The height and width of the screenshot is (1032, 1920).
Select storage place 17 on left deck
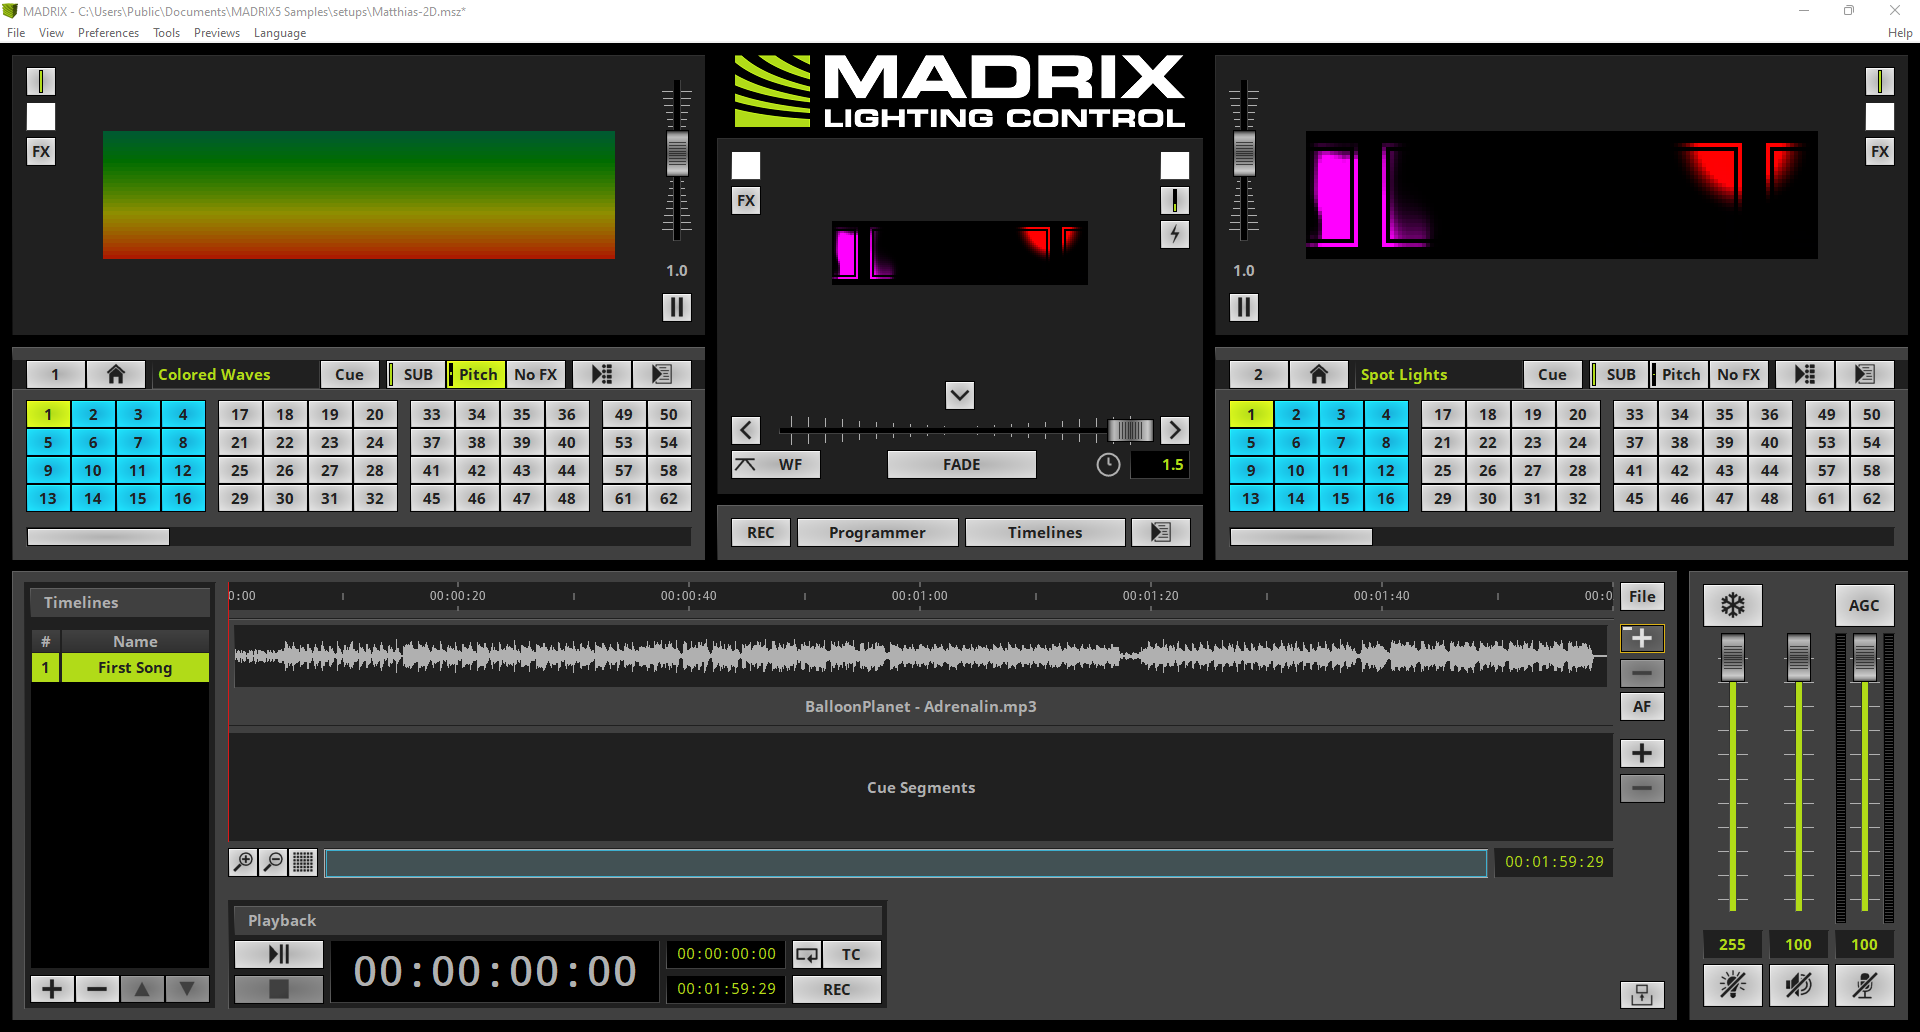point(240,414)
